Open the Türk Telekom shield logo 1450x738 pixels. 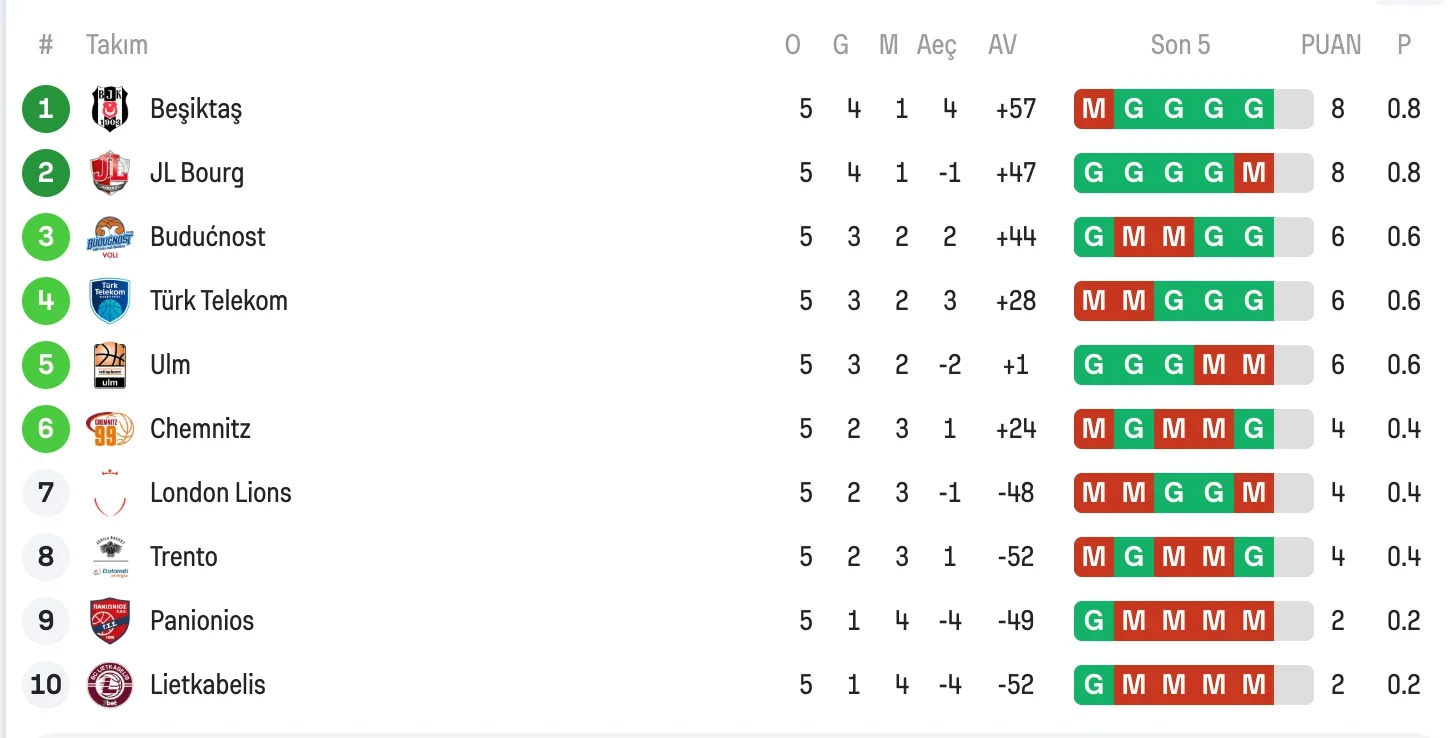(110, 300)
